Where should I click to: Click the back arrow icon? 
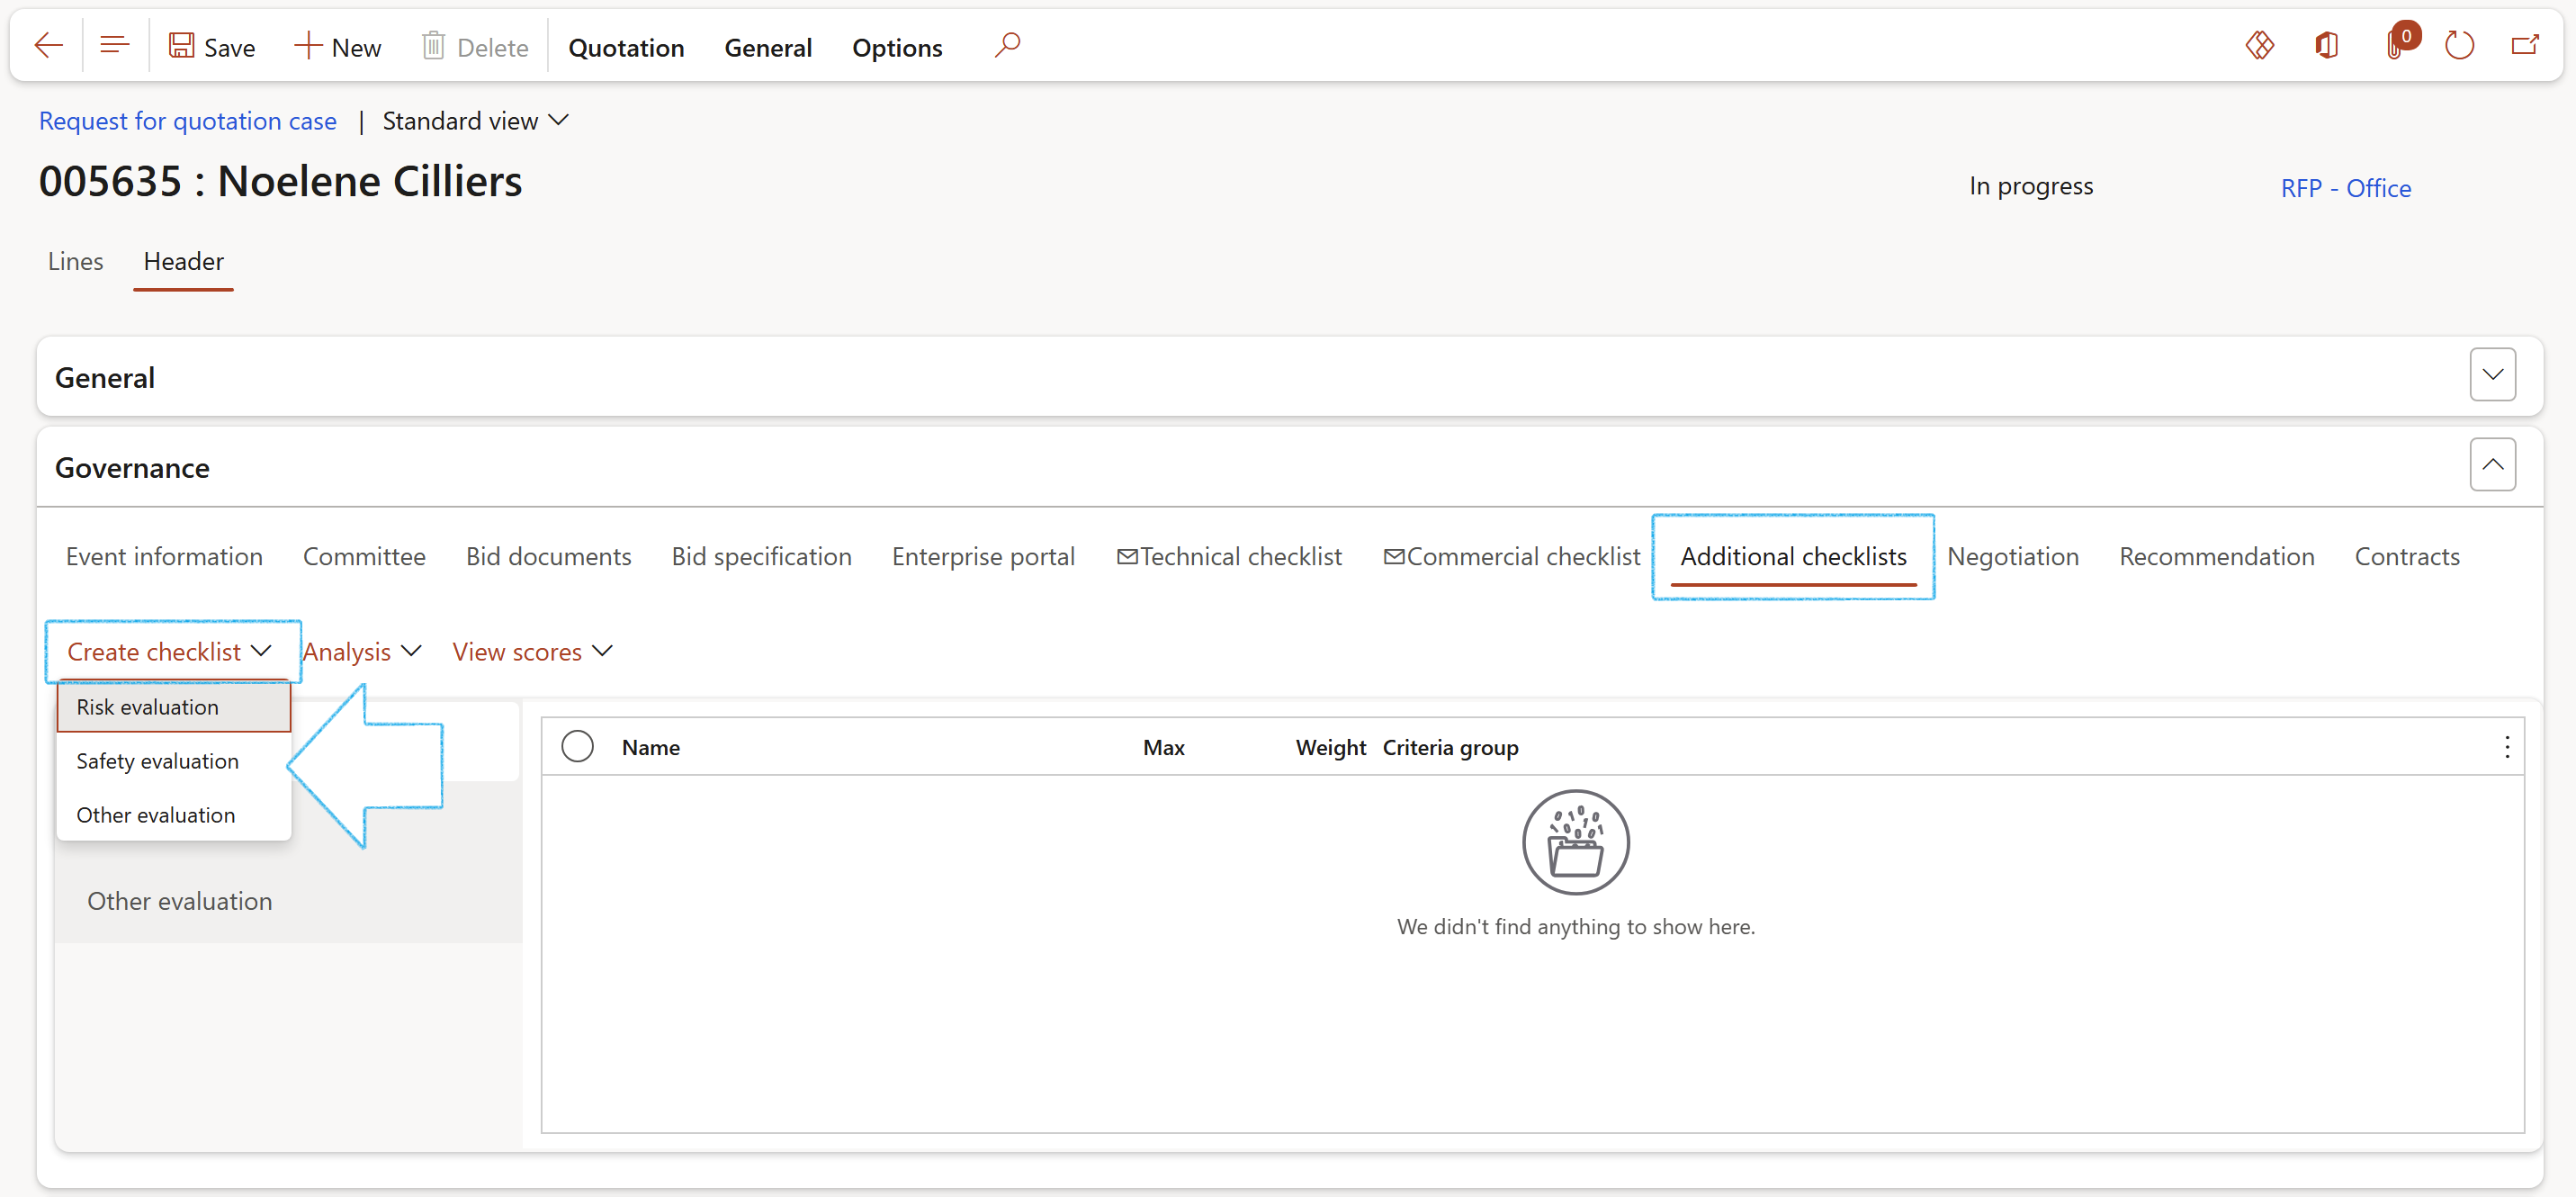(x=48, y=46)
